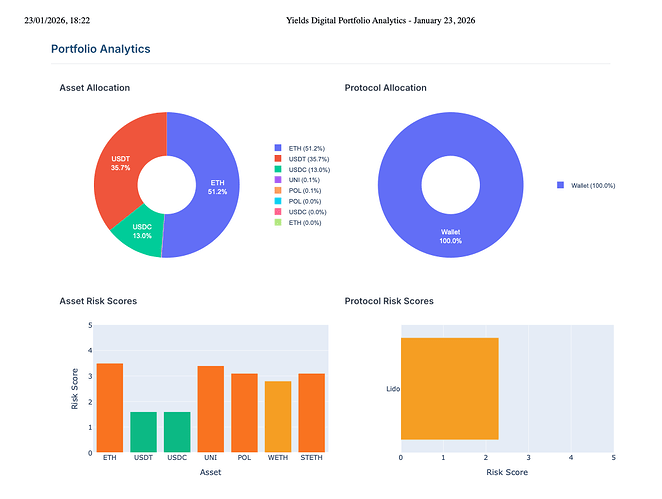This screenshot has width=662, height=499.
Task: Select the UNI risk score bar
Action: (211, 409)
